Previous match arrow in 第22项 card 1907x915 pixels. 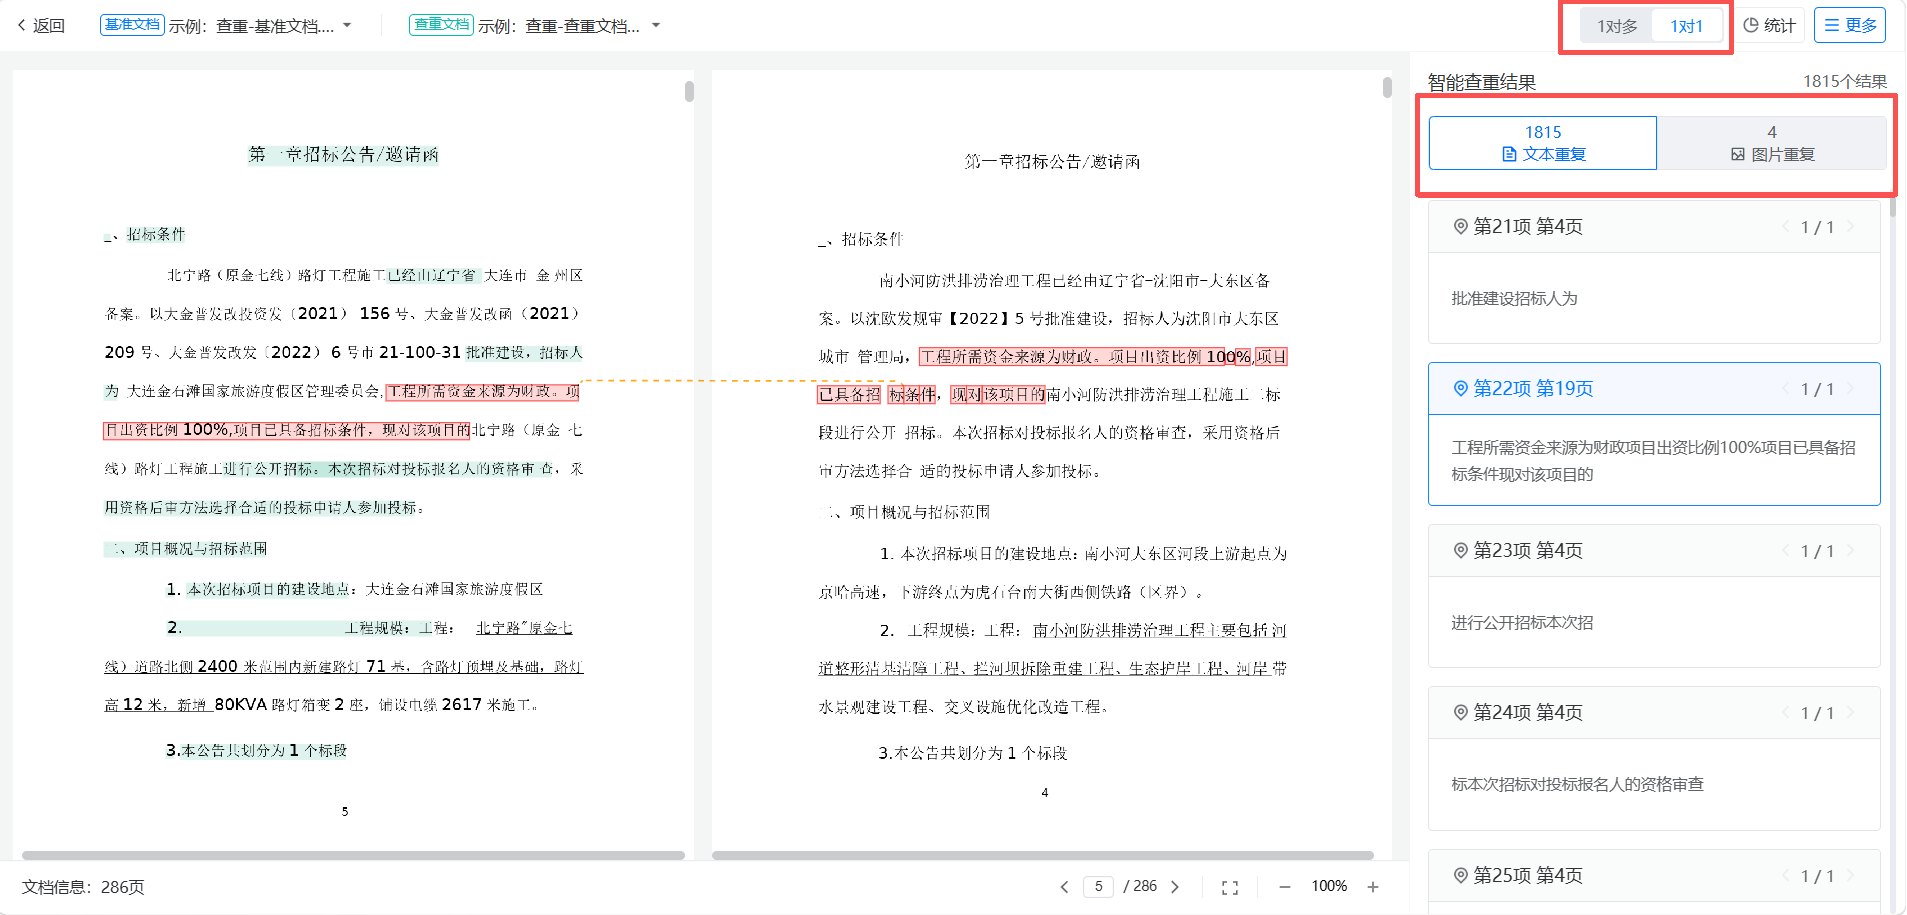click(1785, 389)
